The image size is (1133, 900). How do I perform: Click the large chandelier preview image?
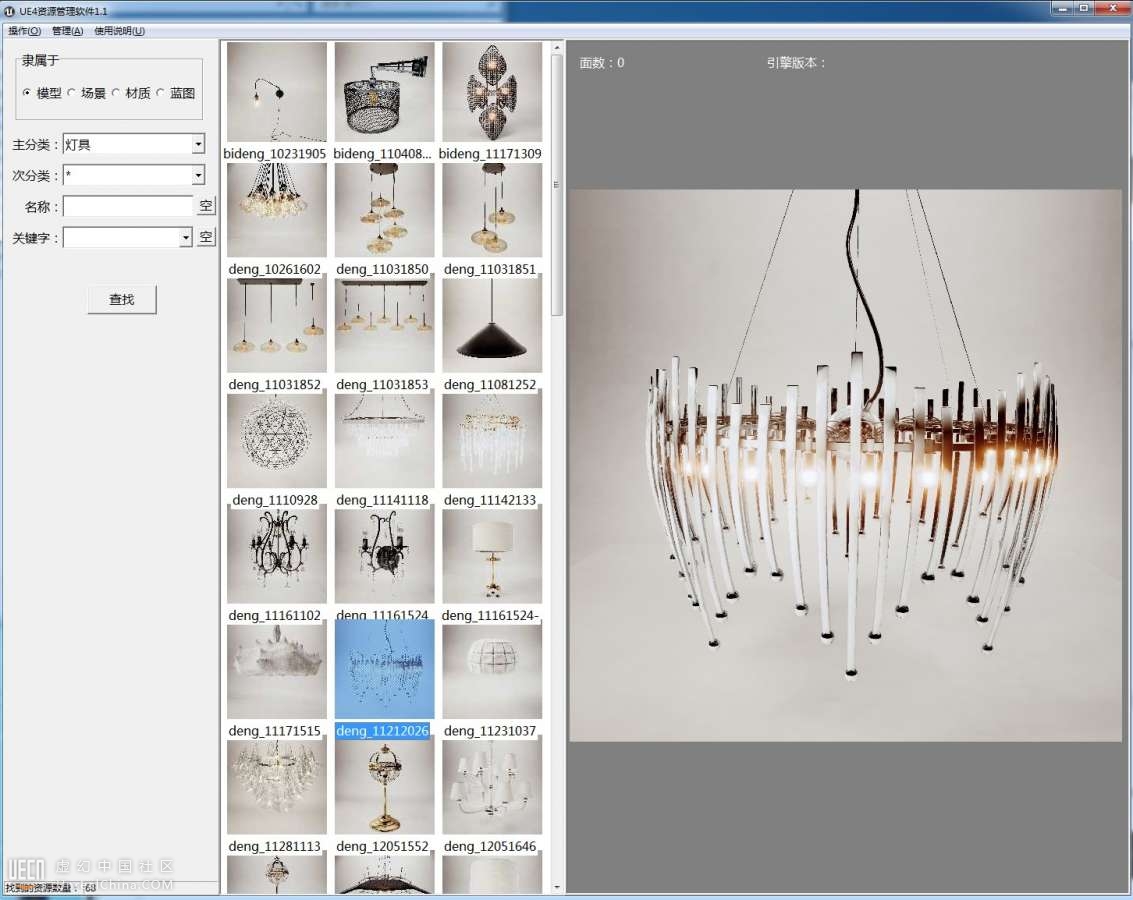pos(845,465)
